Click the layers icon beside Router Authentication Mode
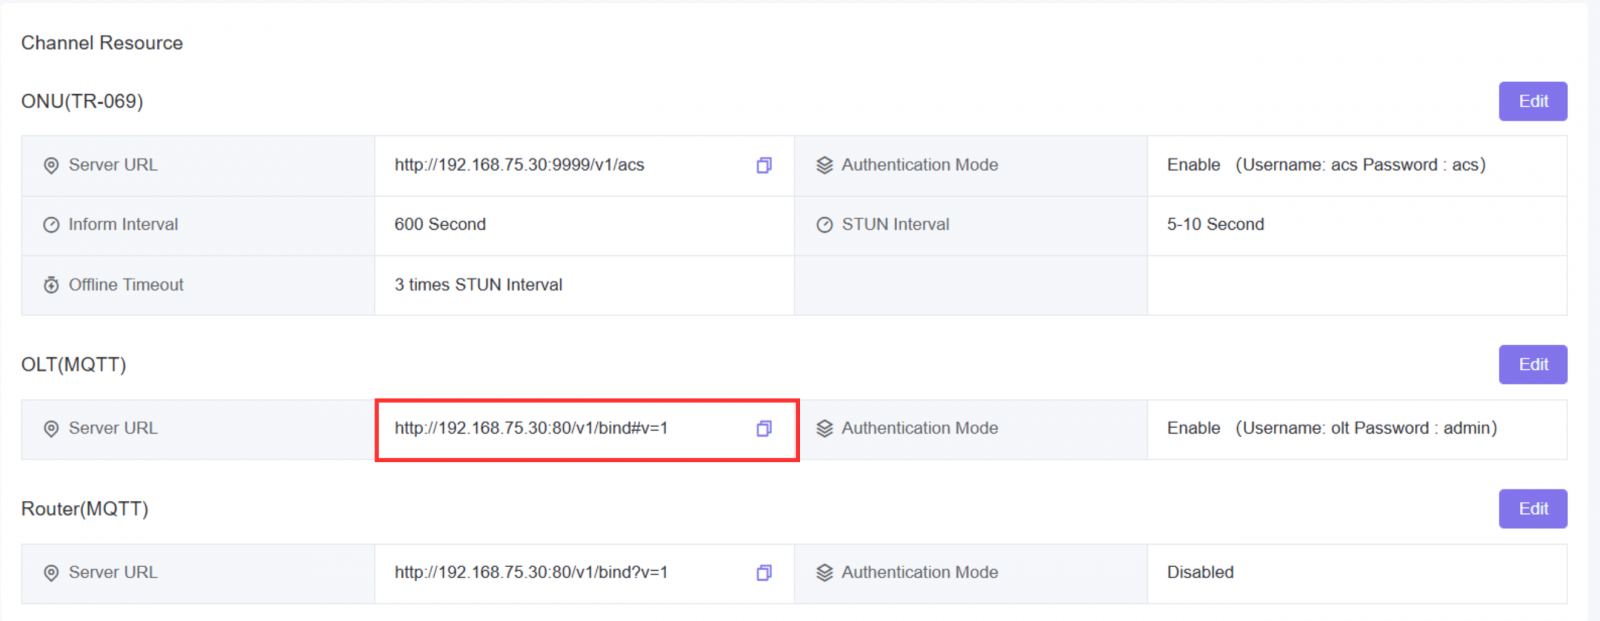1600x621 pixels. click(823, 572)
